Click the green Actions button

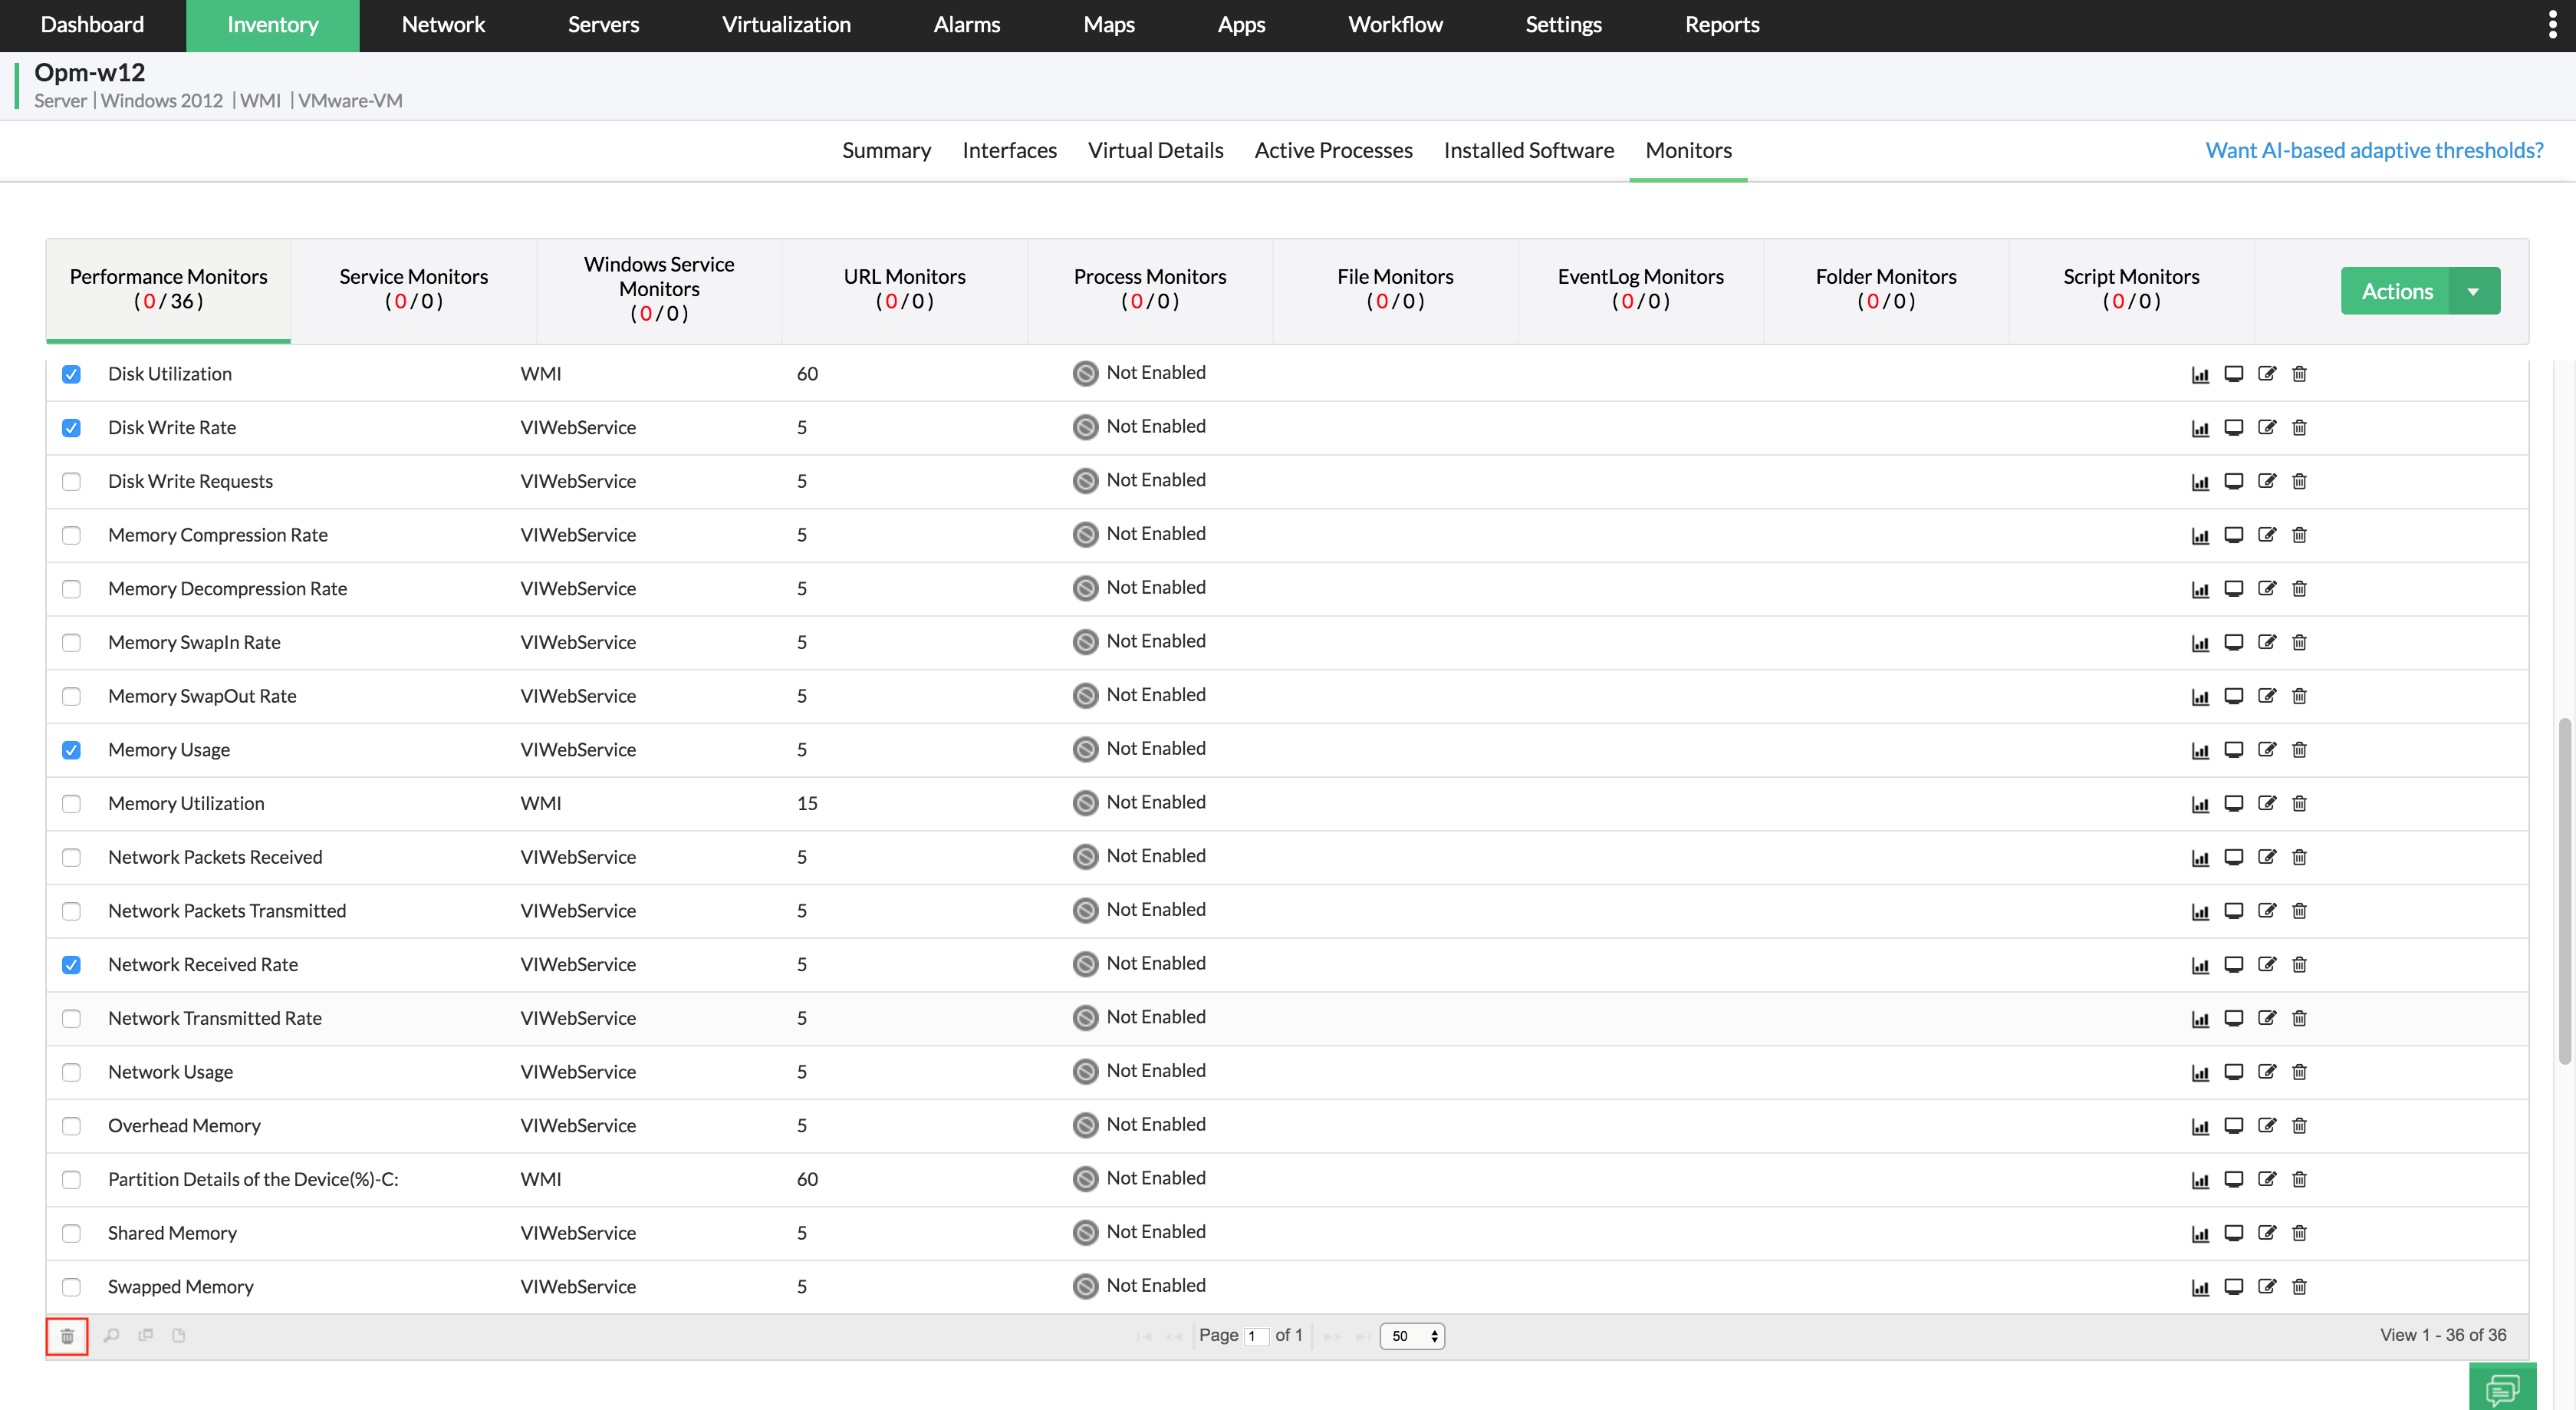pos(2396,292)
